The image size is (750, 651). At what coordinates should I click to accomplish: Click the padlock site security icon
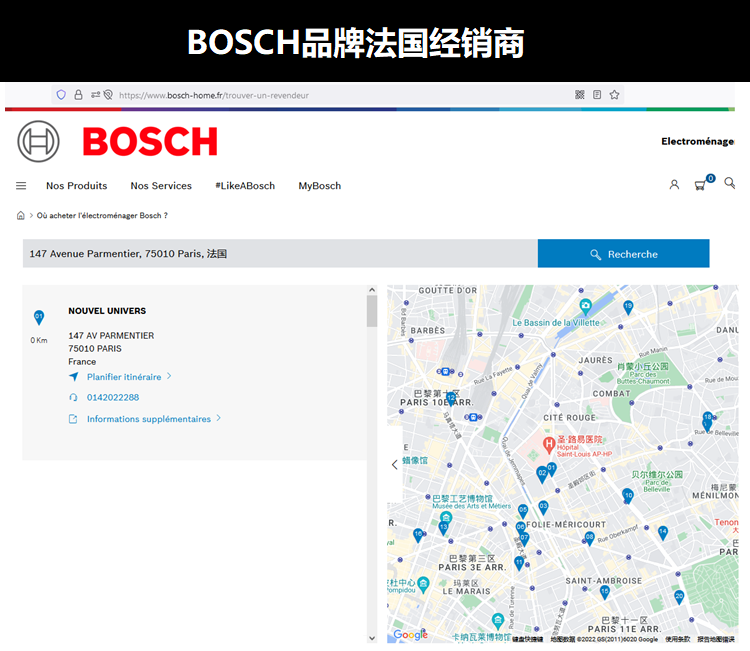pos(78,95)
